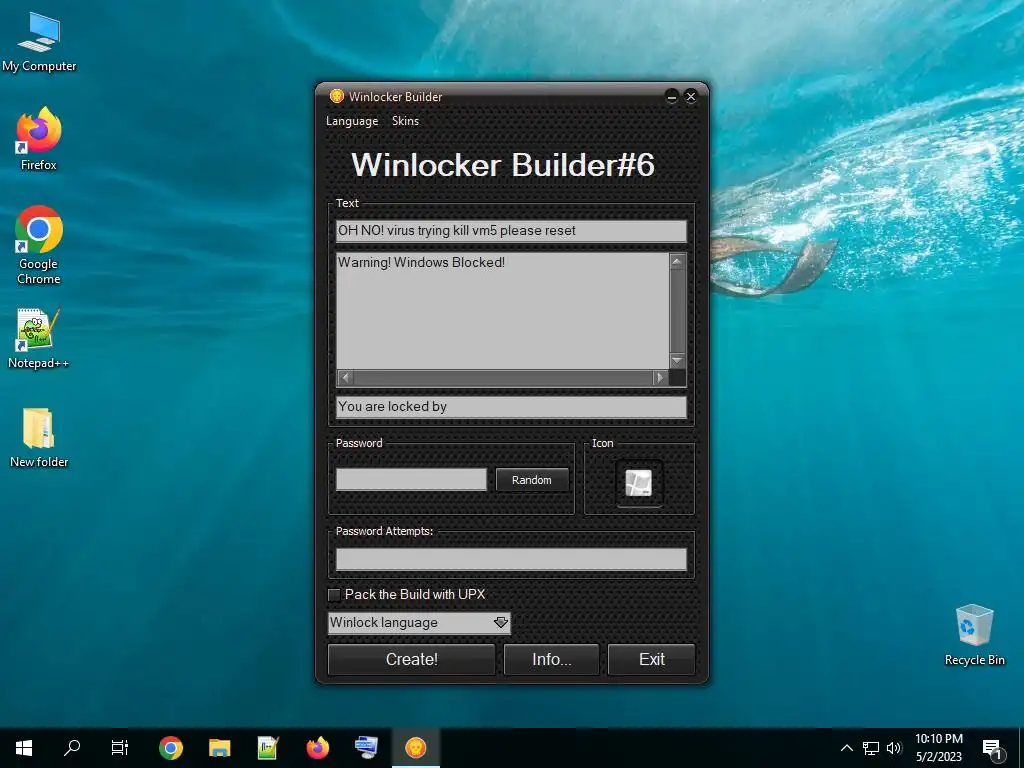This screenshot has height=768, width=1024.
Task: Click the text area's scroll up arrow
Action: [x=677, y=261]
